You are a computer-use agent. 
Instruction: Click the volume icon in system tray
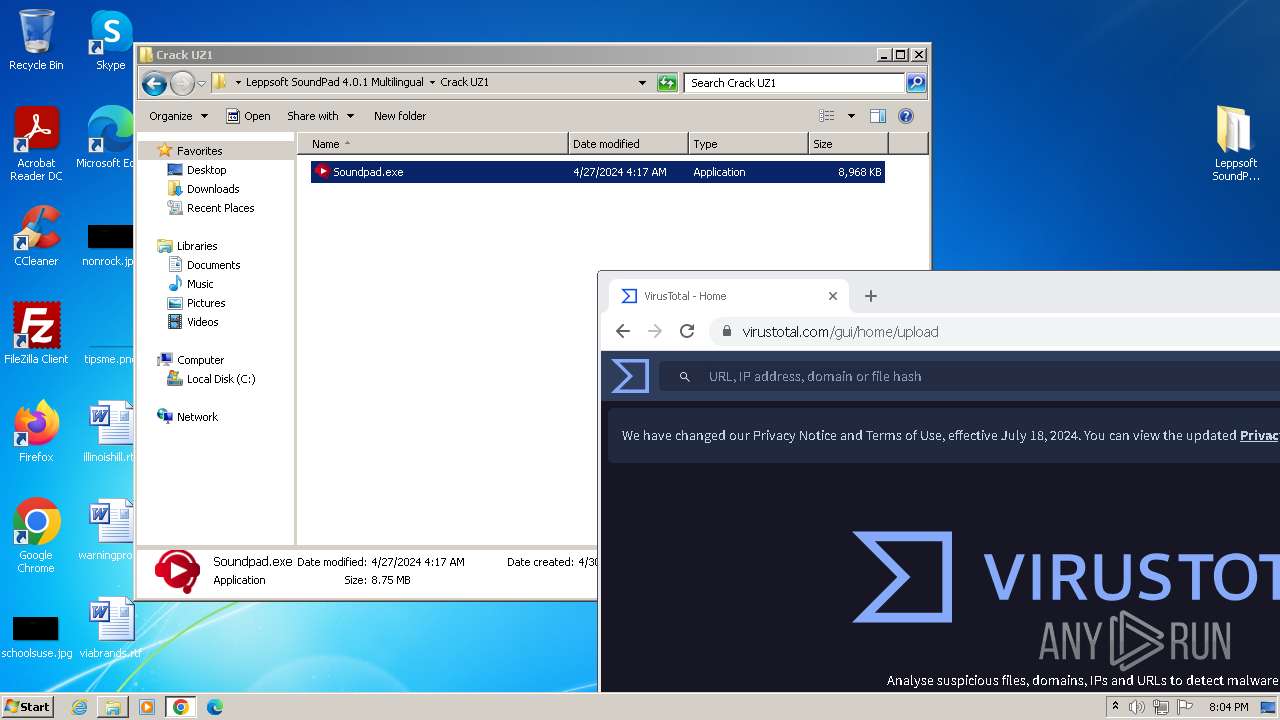click(x=1137, y=707)
